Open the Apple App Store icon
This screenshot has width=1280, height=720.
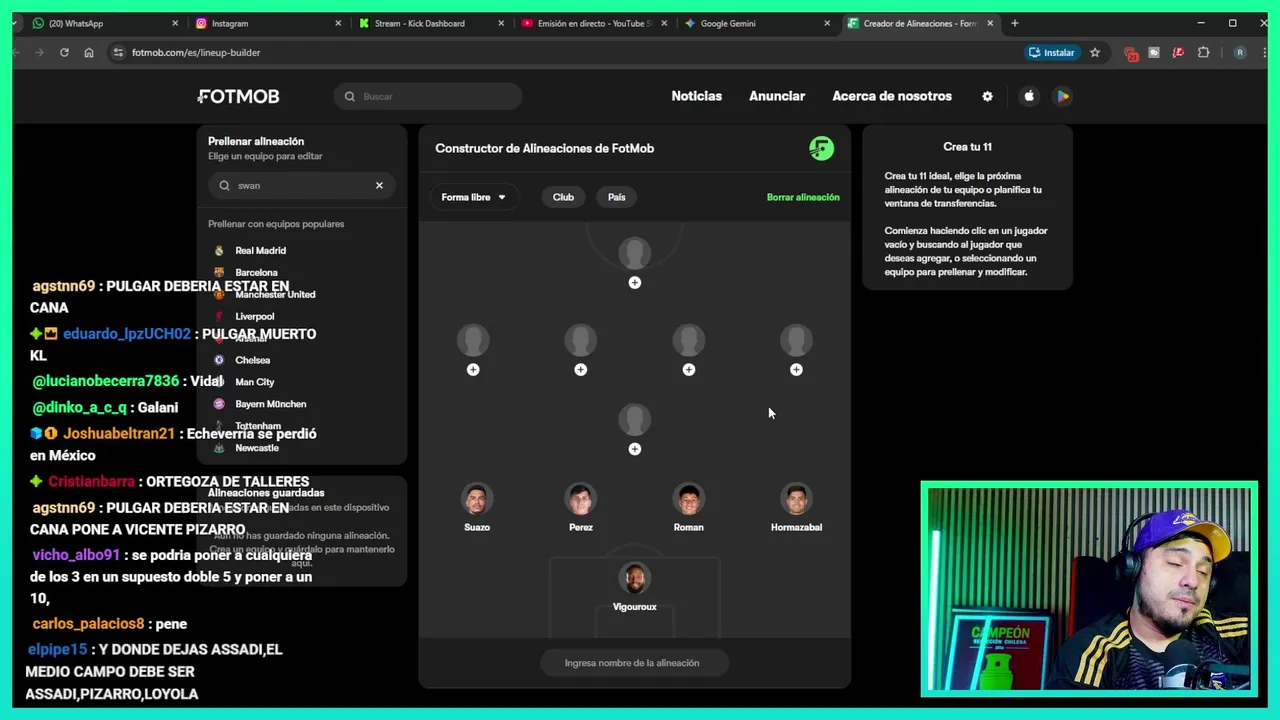[1029, 96]
